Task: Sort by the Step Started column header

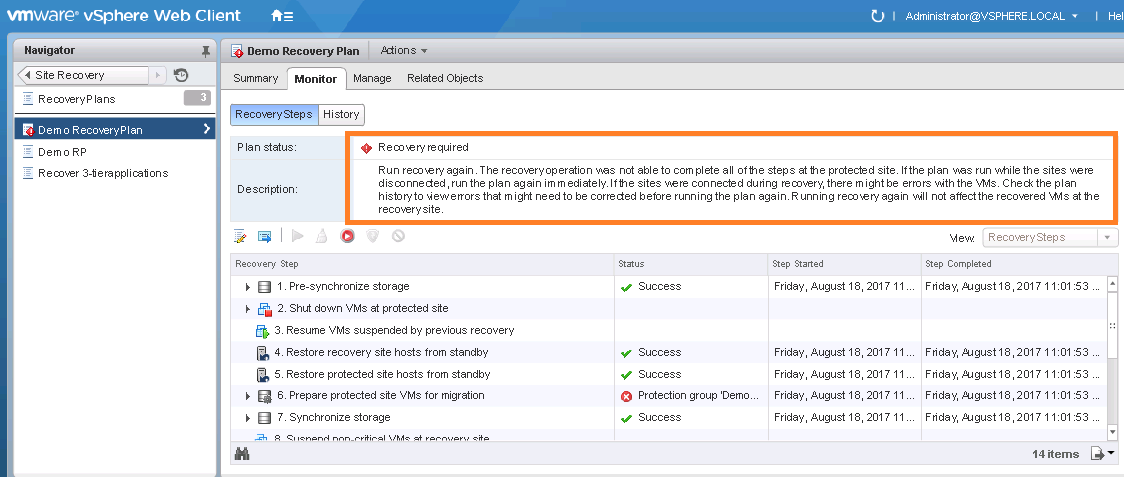Action: [844, 264]
